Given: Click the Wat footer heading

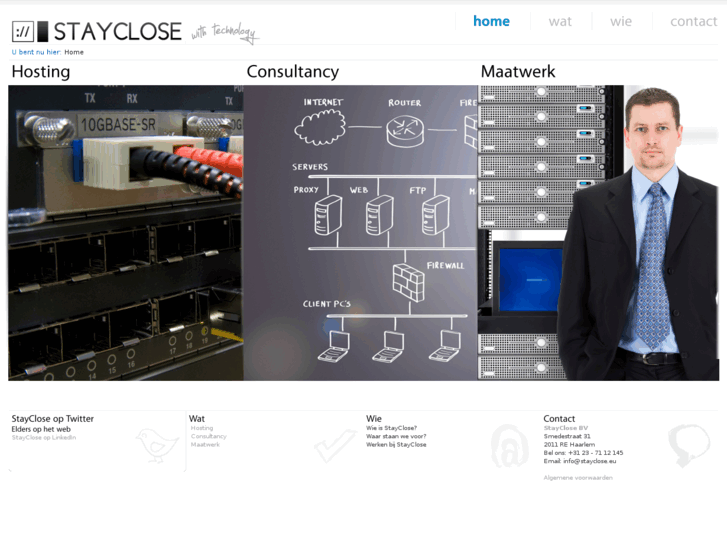Looking at the screenshot, I should pyautogui.click(x=197, y=418).
